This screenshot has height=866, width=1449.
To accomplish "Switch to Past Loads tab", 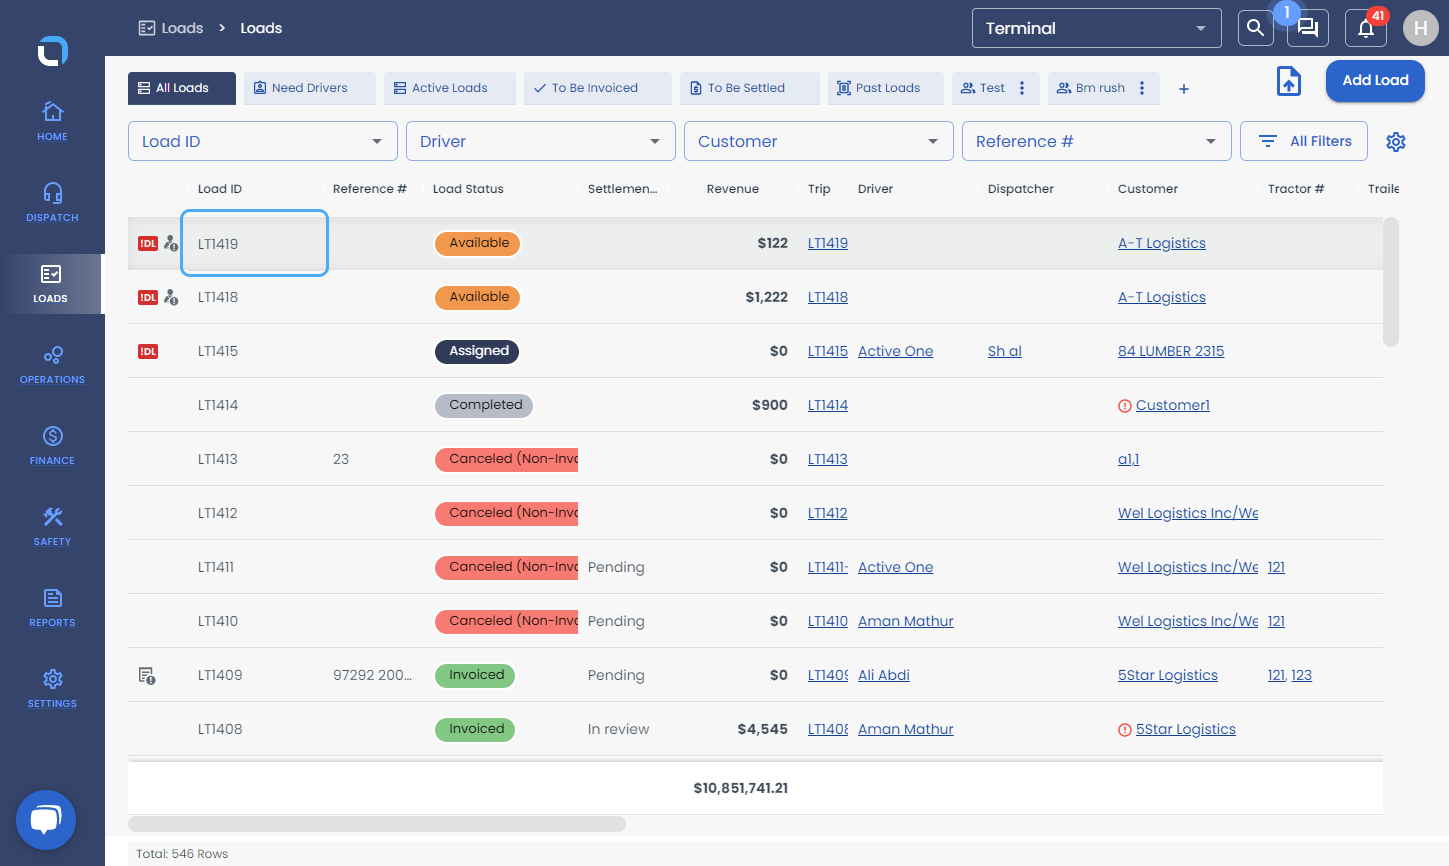I will point(886,88).
